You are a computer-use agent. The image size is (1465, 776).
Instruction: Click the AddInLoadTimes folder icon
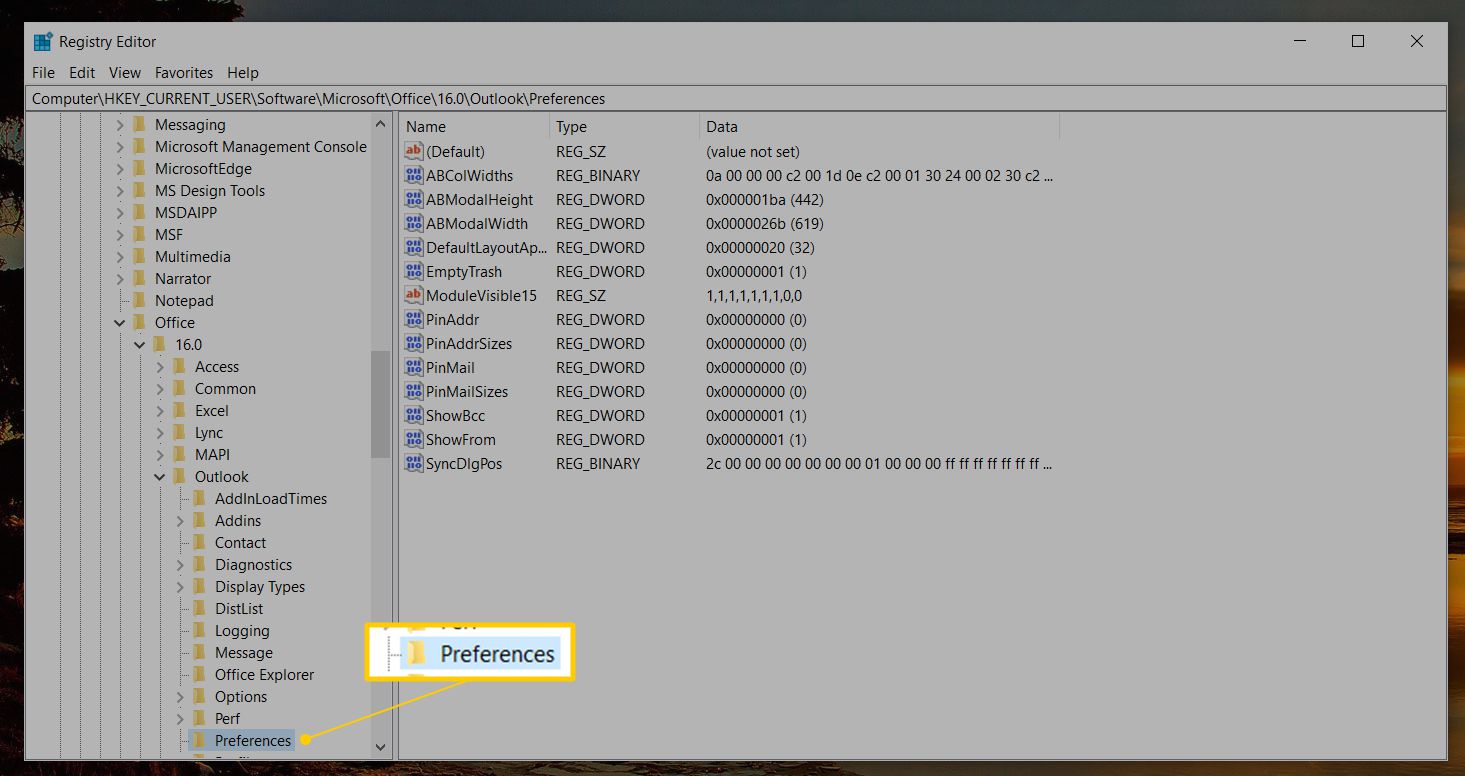[199, 498]
